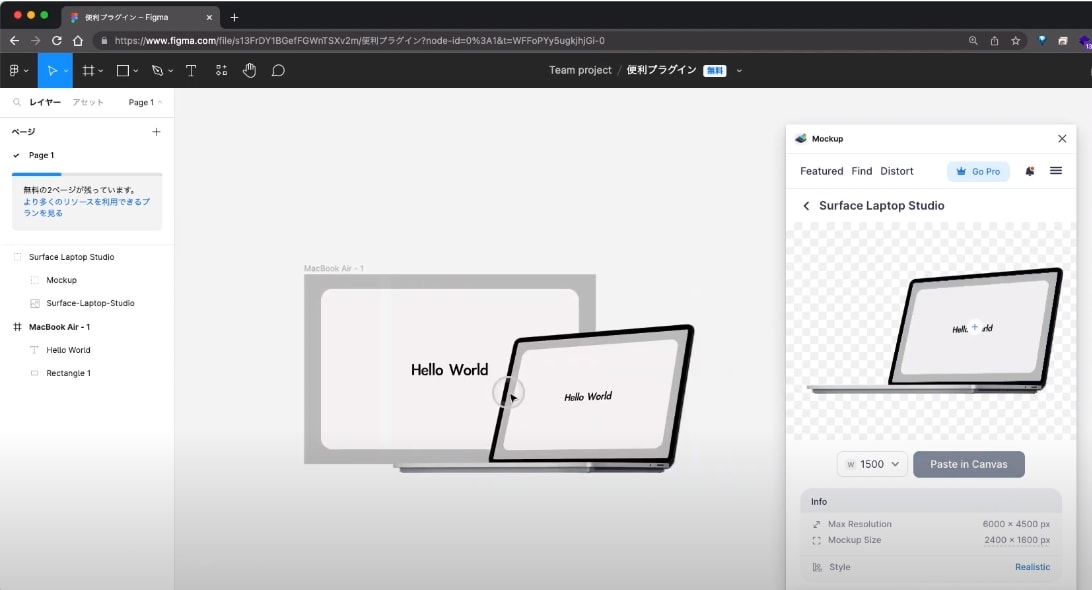Expand the shape tools dropdown arrow
The width and height of the screenshot is (1092, 590).
click(x=136, y=71)
